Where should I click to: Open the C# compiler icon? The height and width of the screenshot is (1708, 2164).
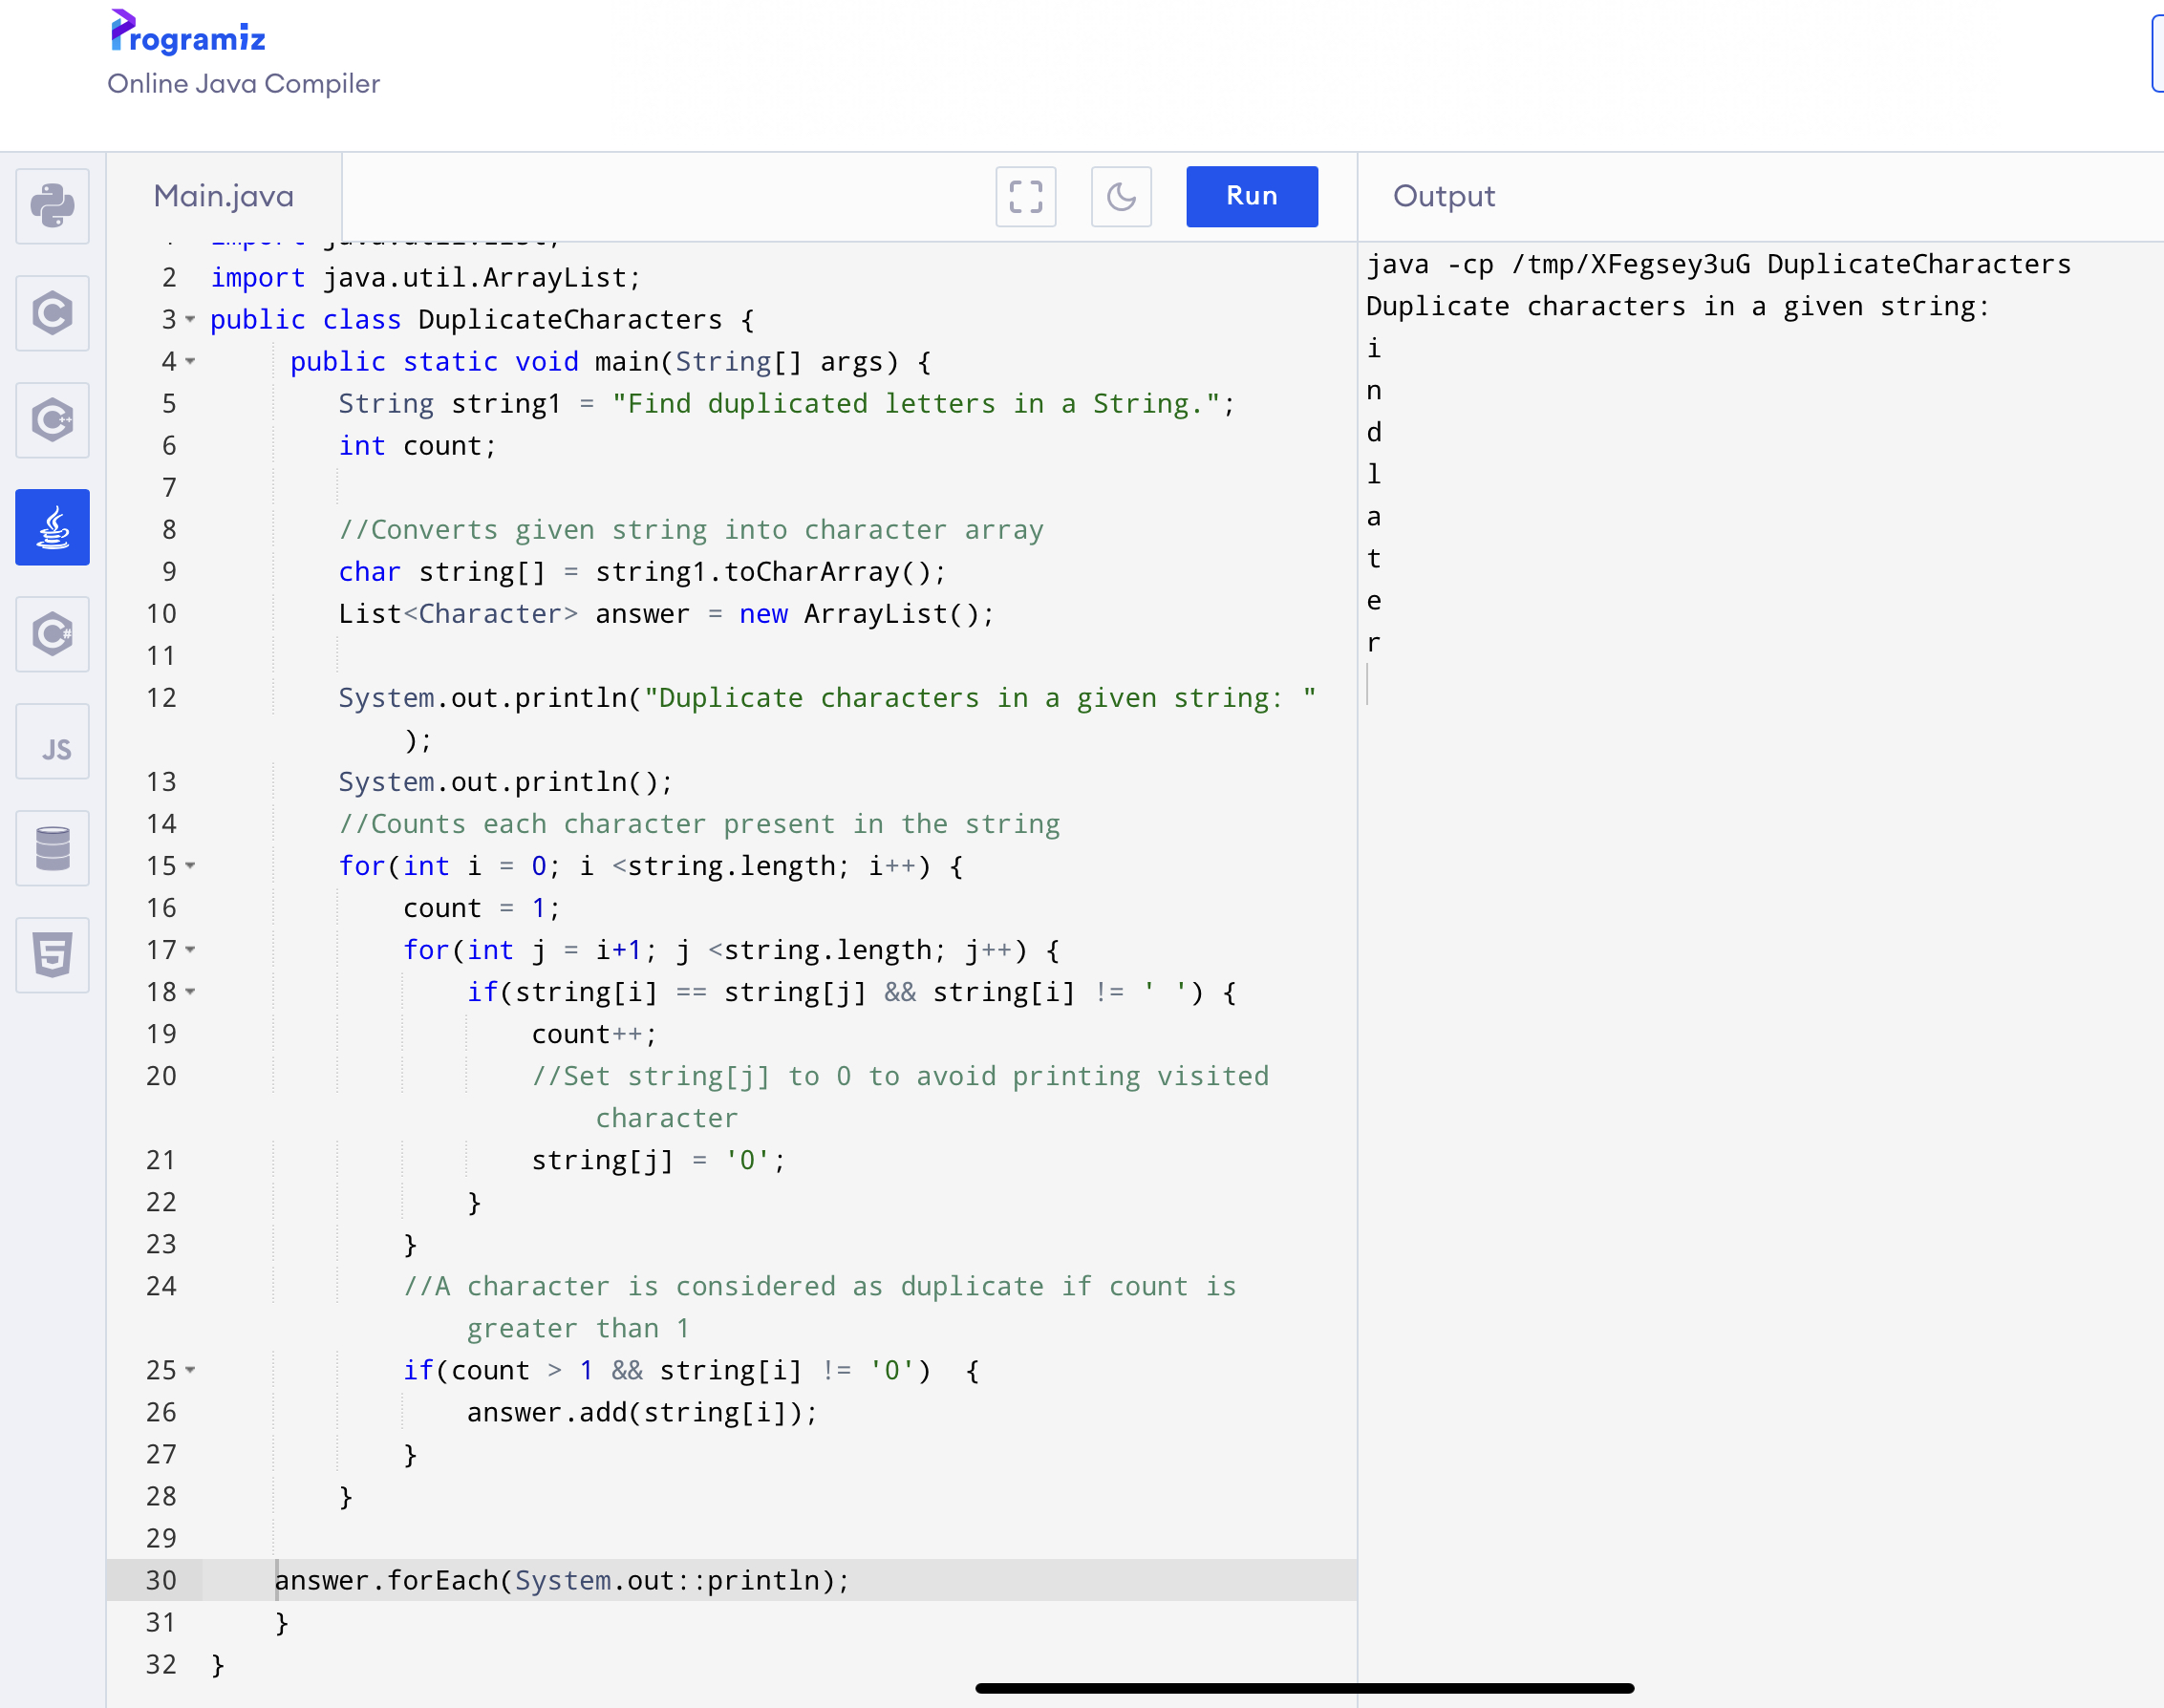(52, 634)
